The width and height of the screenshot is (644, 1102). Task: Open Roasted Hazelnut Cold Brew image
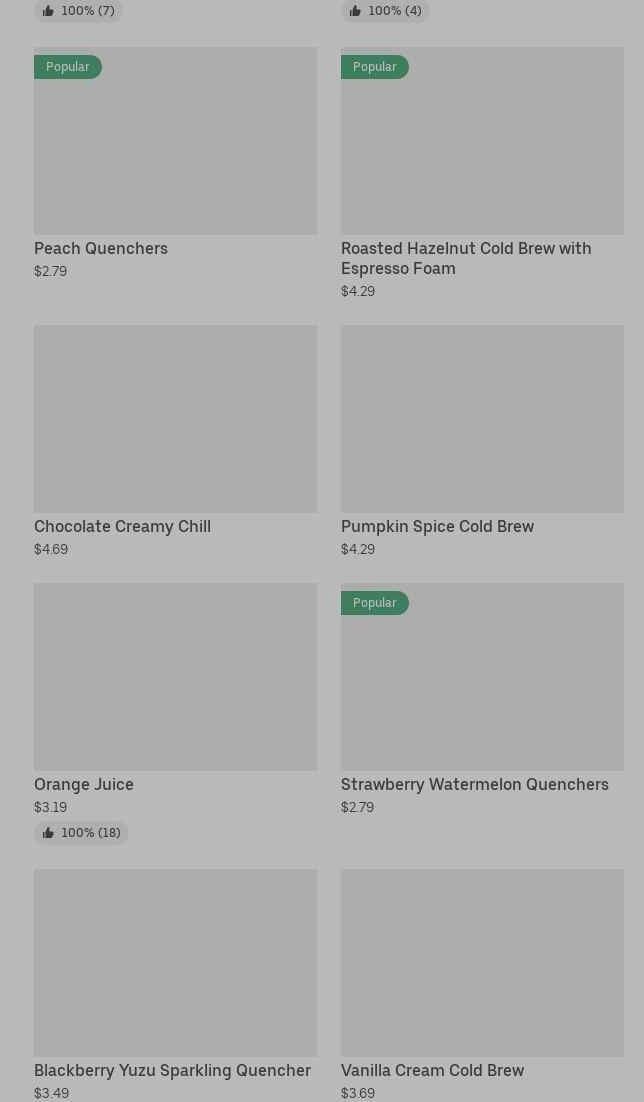(482, 141)
